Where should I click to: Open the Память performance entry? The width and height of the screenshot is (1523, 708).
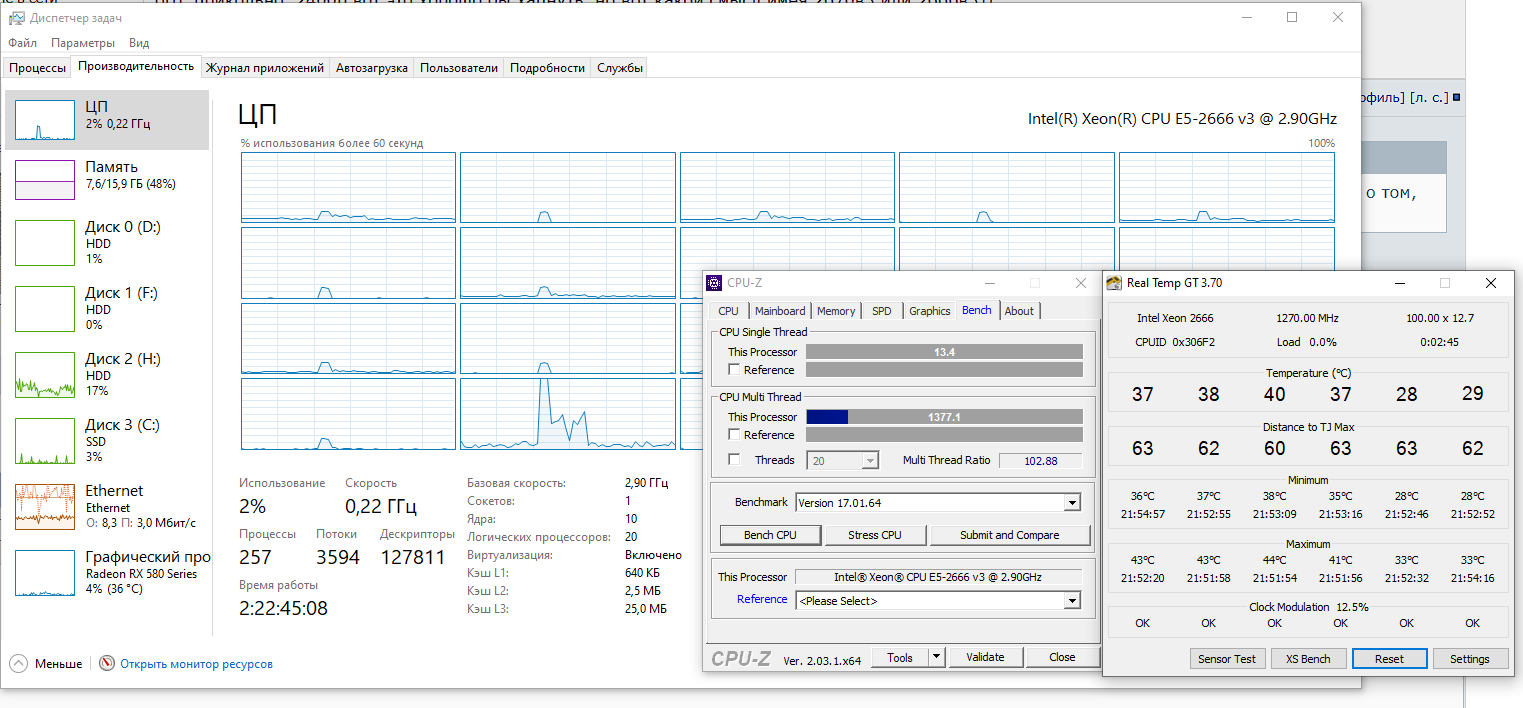coord(108,179)
